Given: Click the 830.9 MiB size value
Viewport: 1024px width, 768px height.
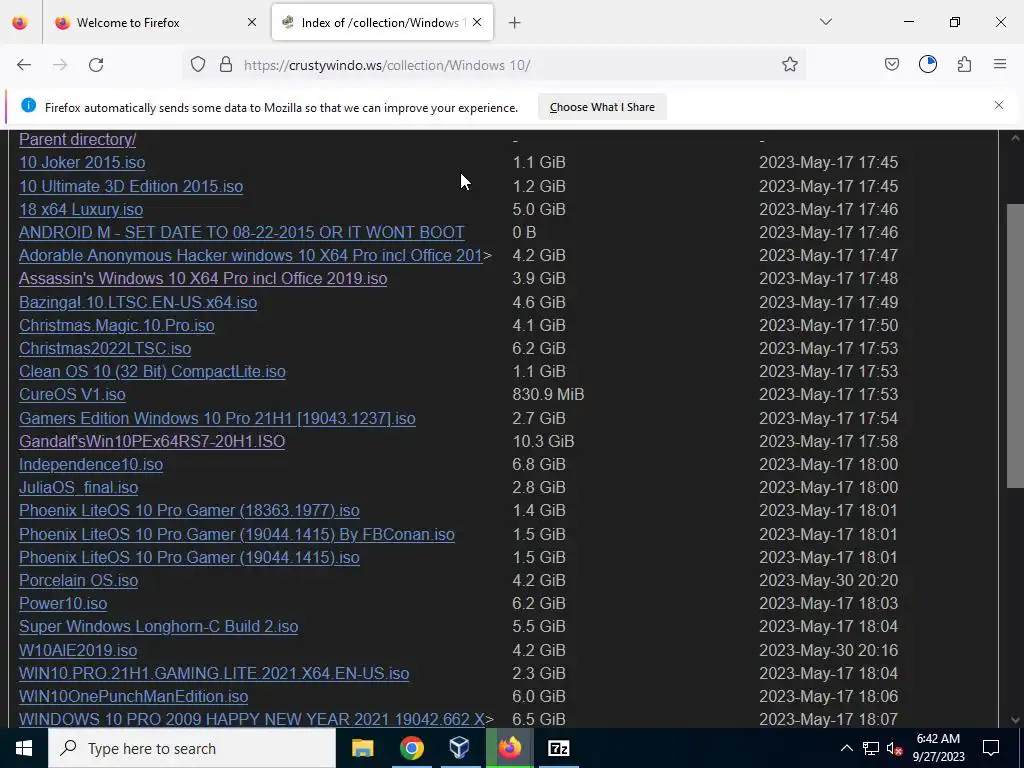Looking at the screenshot, I should [x=549, y=394].
